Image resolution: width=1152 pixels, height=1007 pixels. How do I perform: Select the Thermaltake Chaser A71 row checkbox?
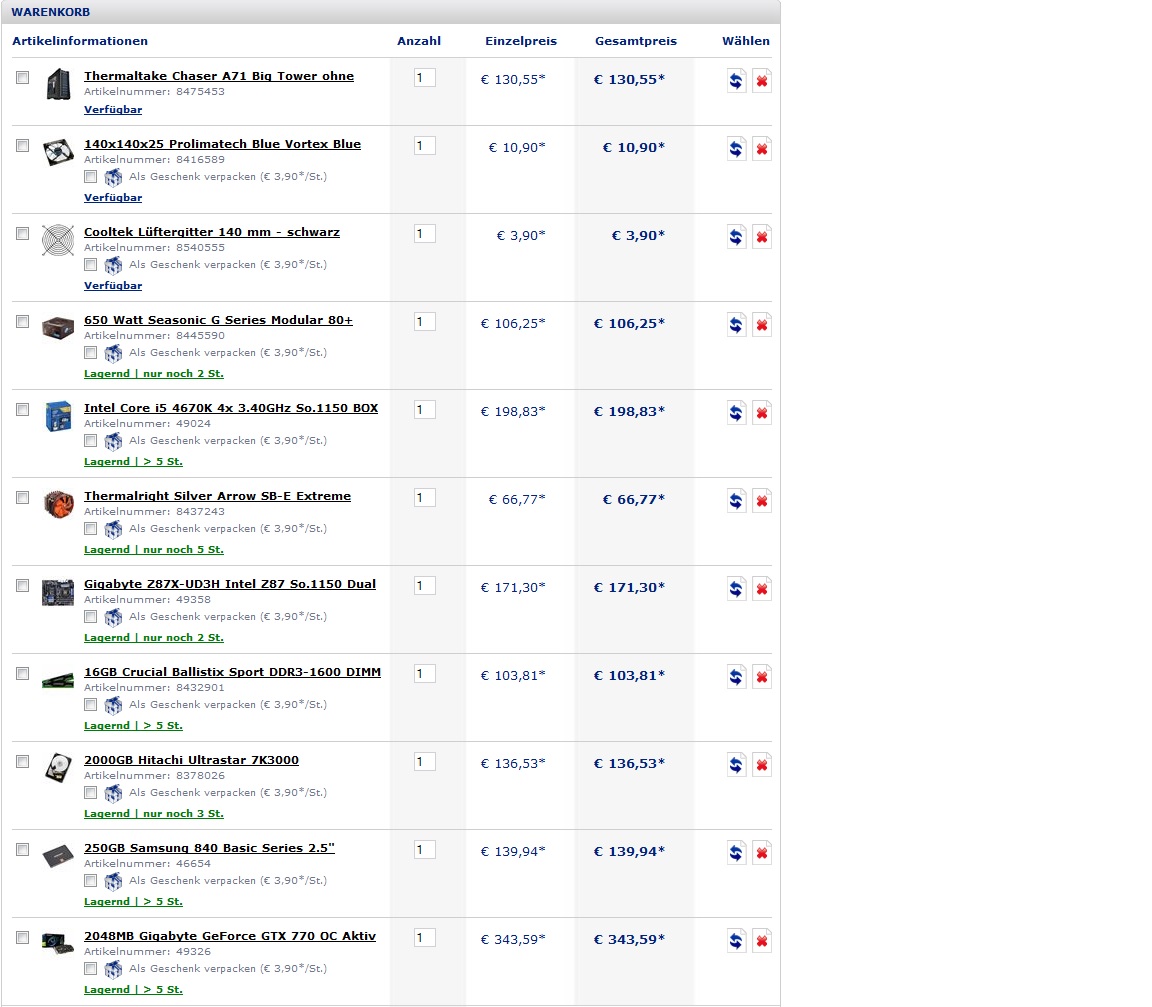(x=23, y=77)
